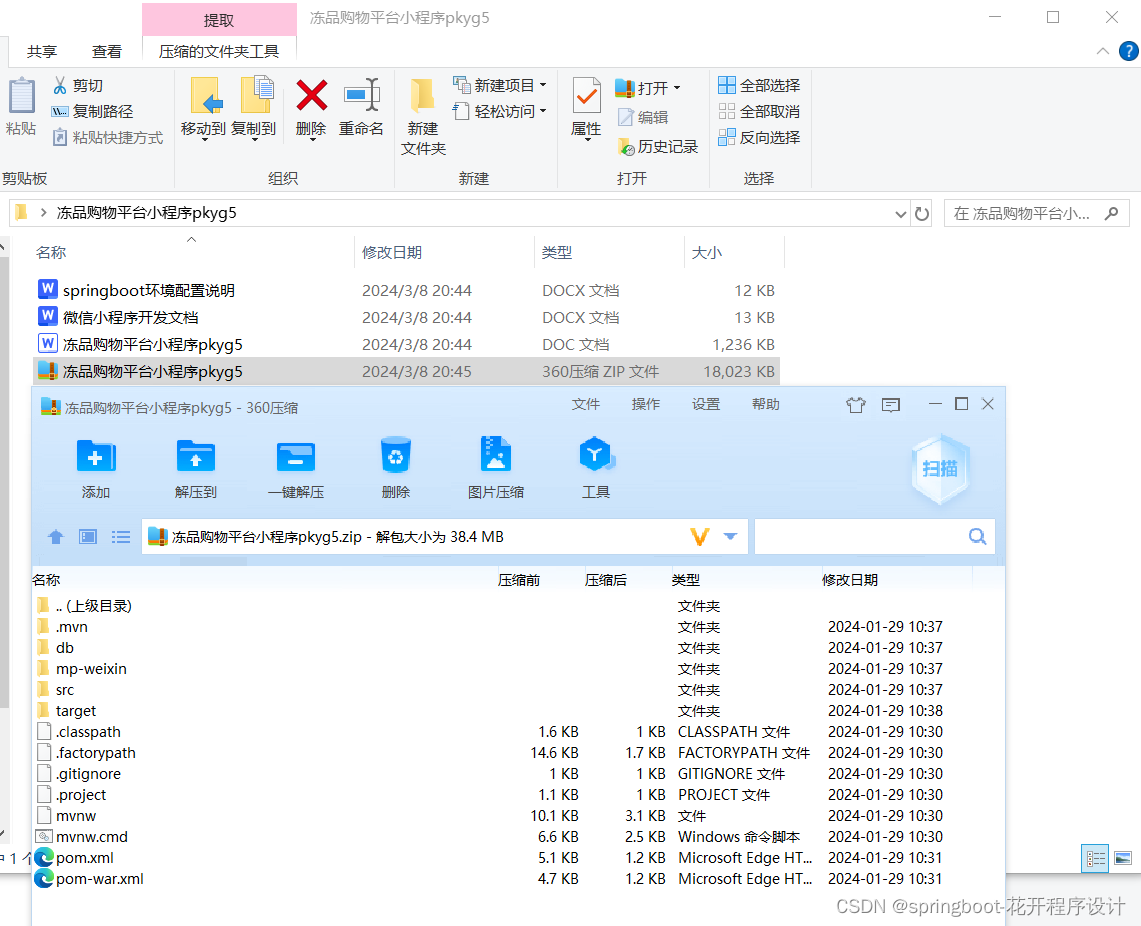Toggle 全部选择 to select all items

[757, 85]
